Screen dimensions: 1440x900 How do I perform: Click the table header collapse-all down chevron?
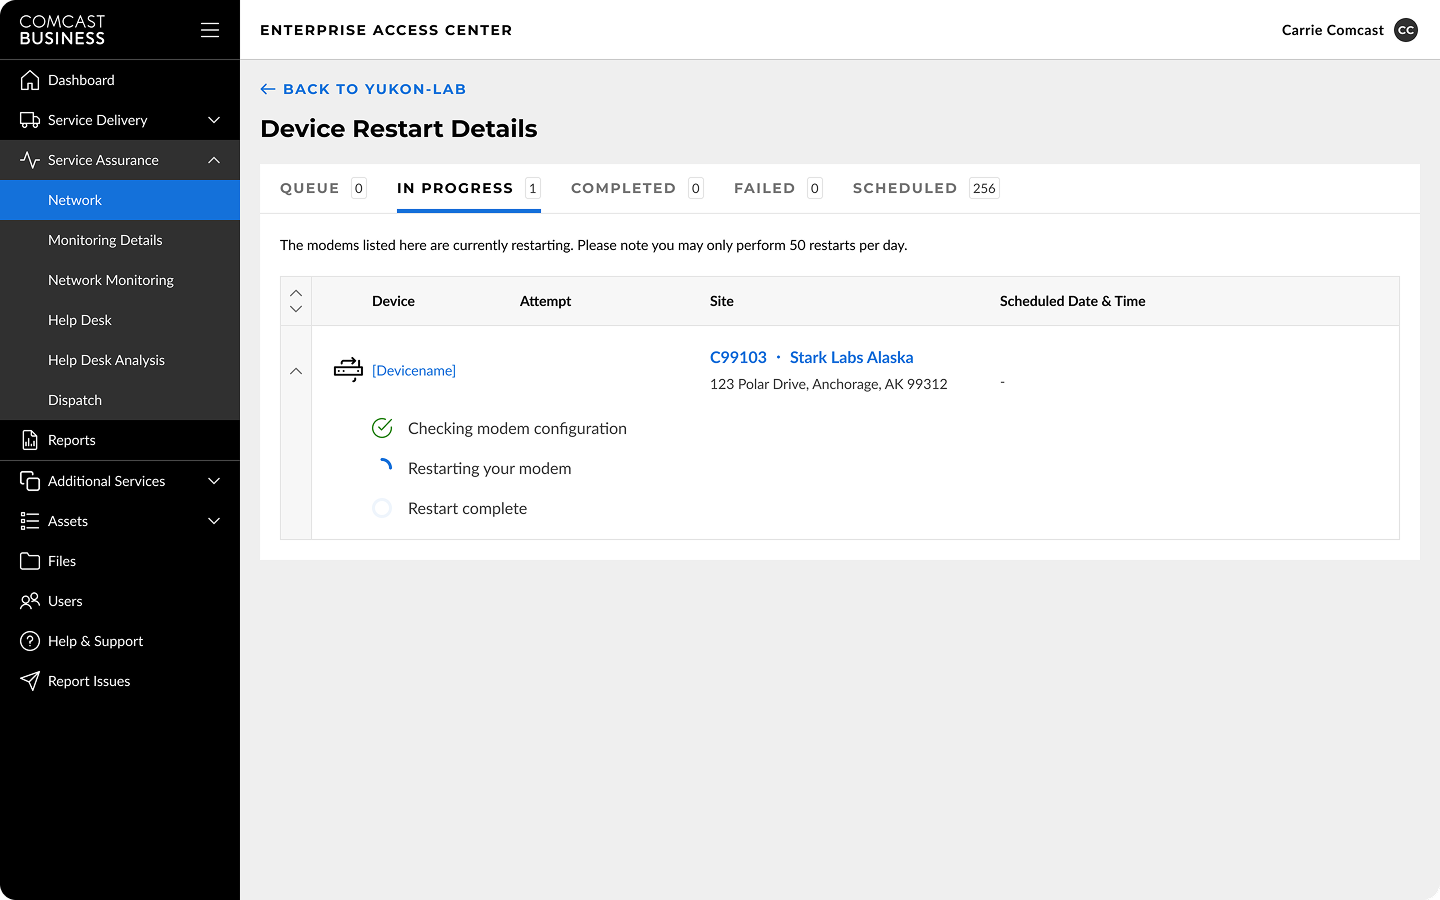click(x=296, y=309)
